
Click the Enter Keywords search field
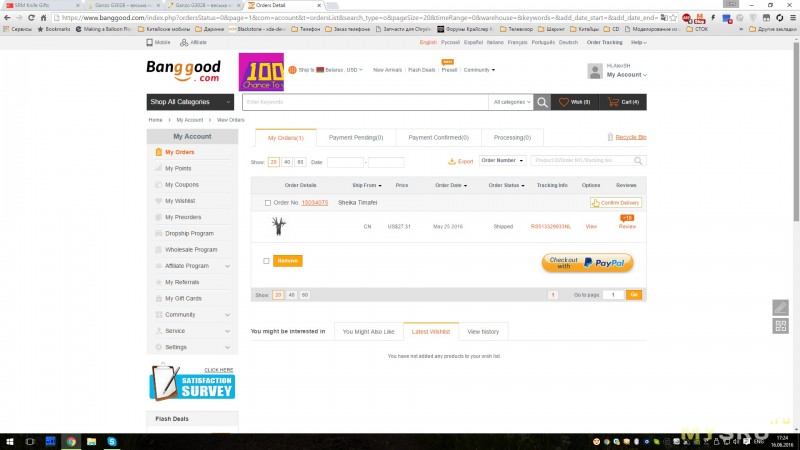click(365, 102)
